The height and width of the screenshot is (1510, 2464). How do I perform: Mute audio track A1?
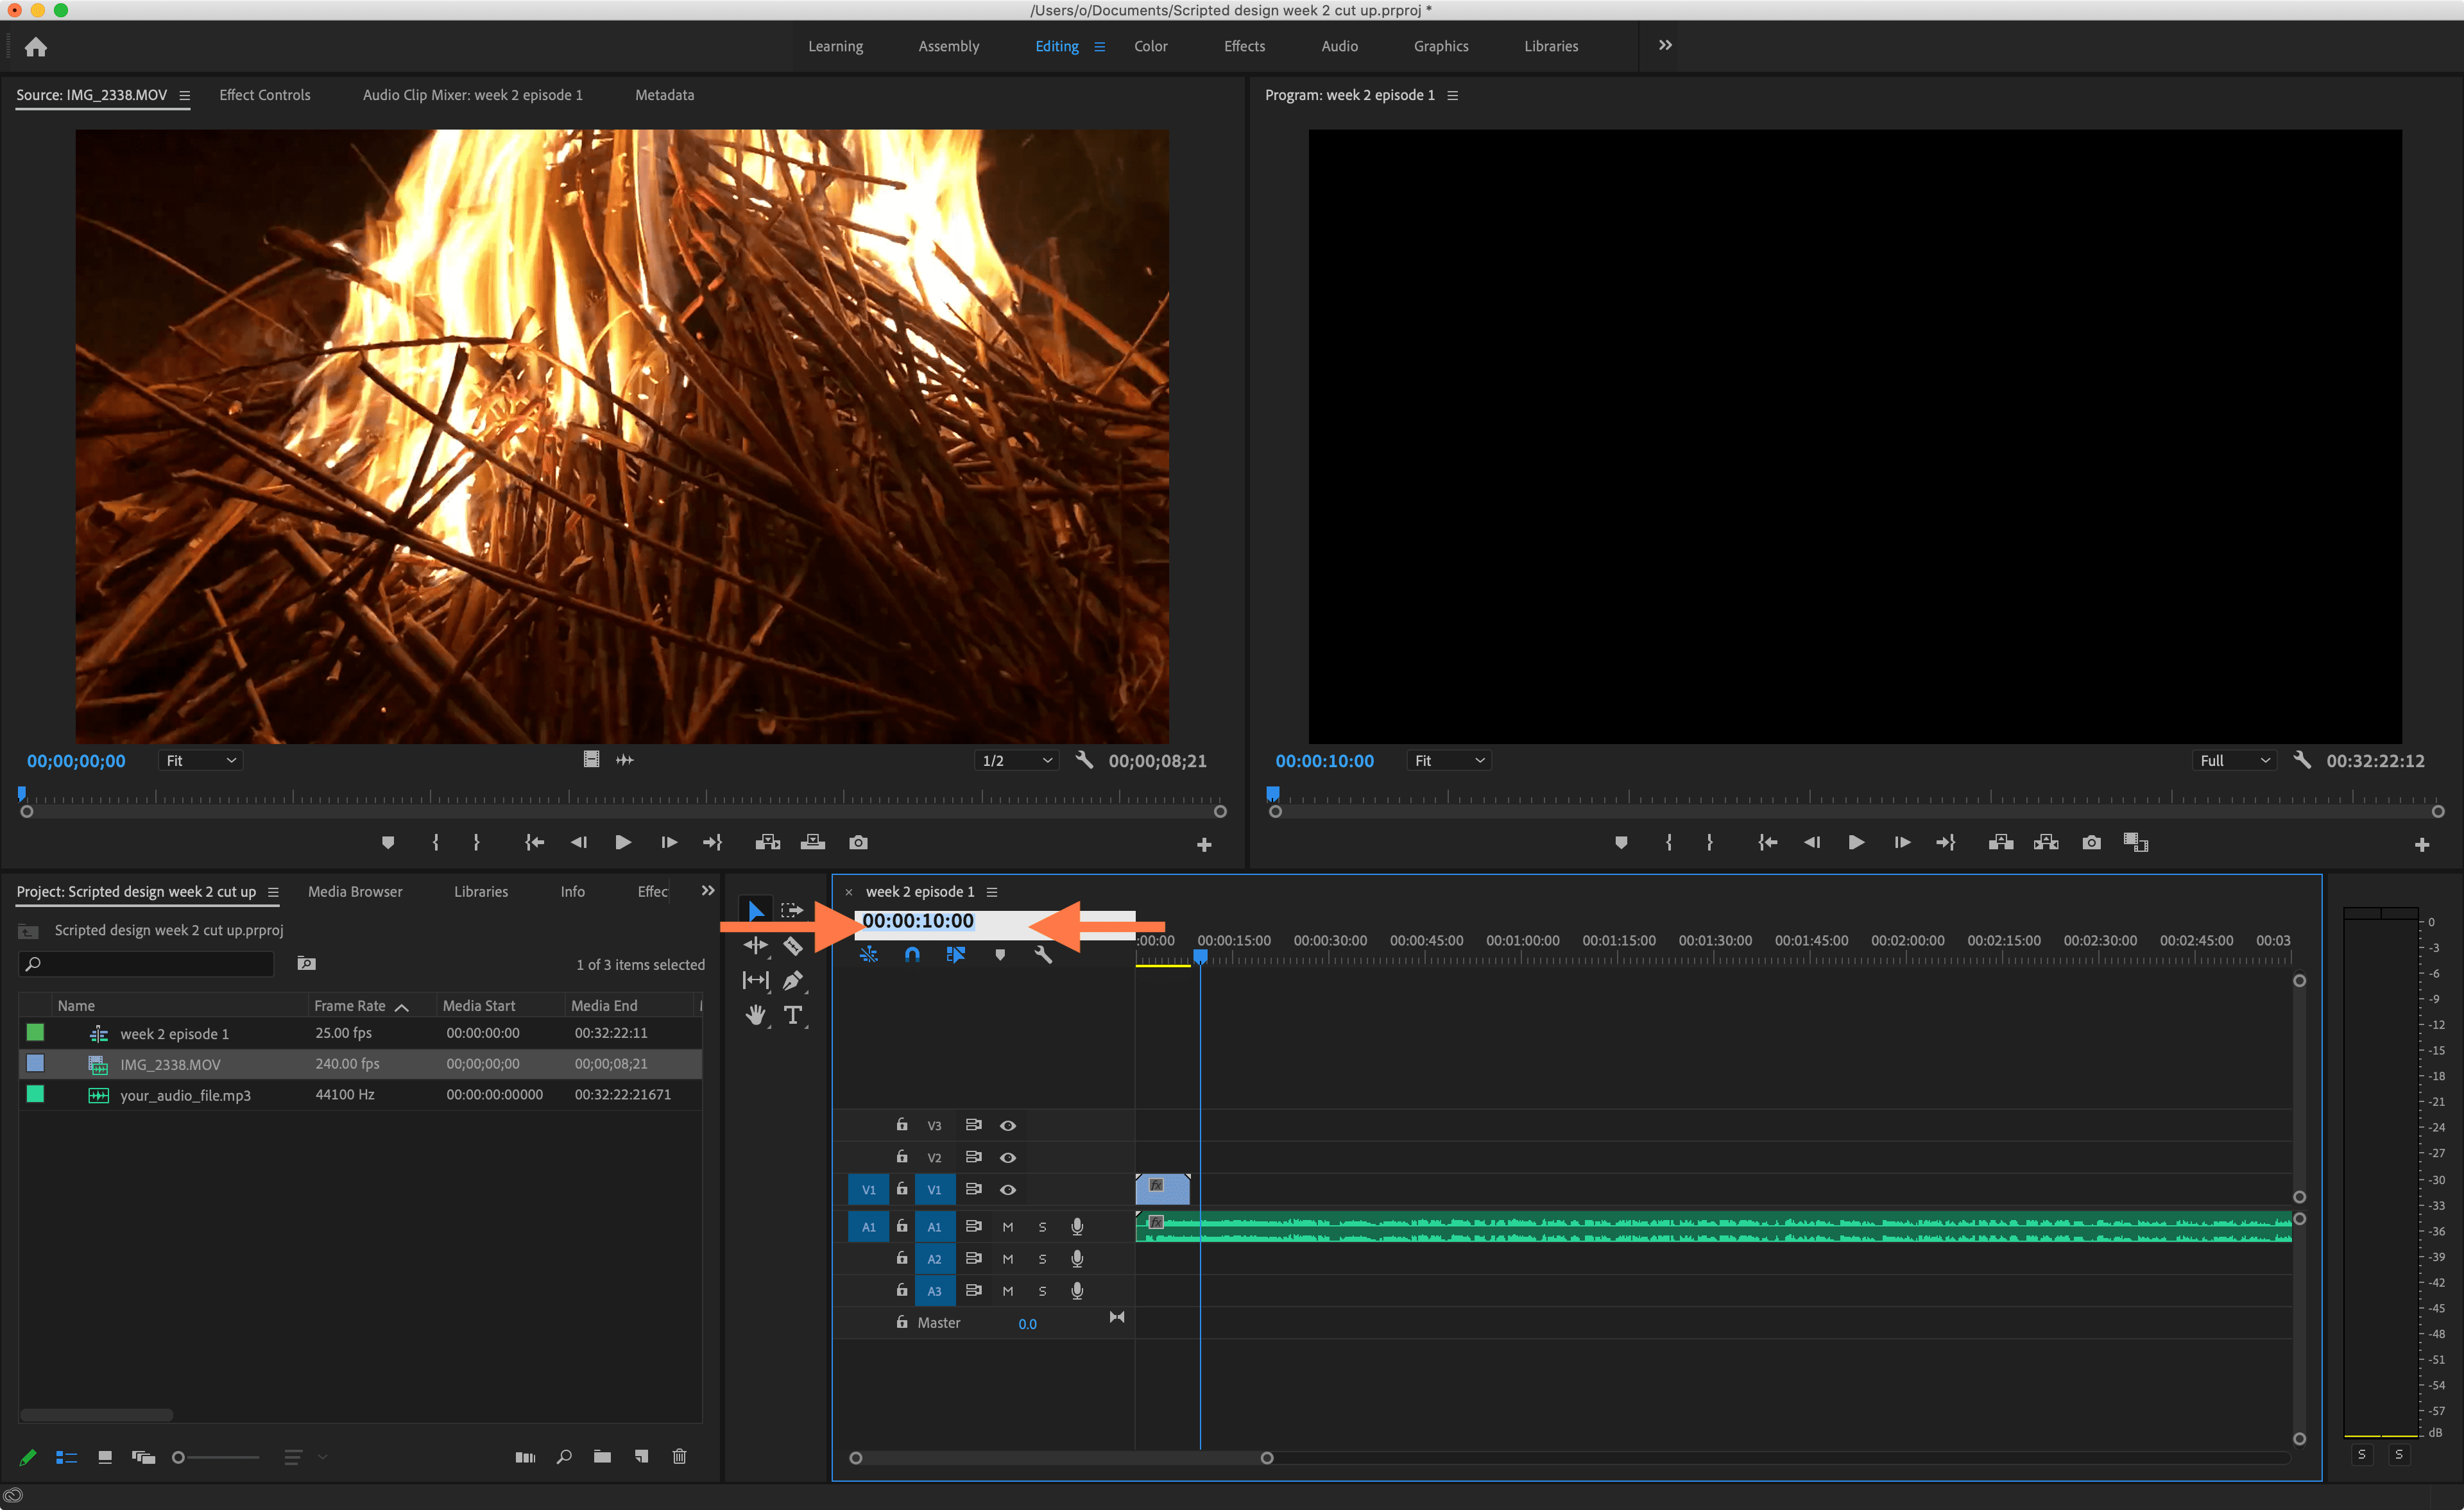(1008, 1227)
